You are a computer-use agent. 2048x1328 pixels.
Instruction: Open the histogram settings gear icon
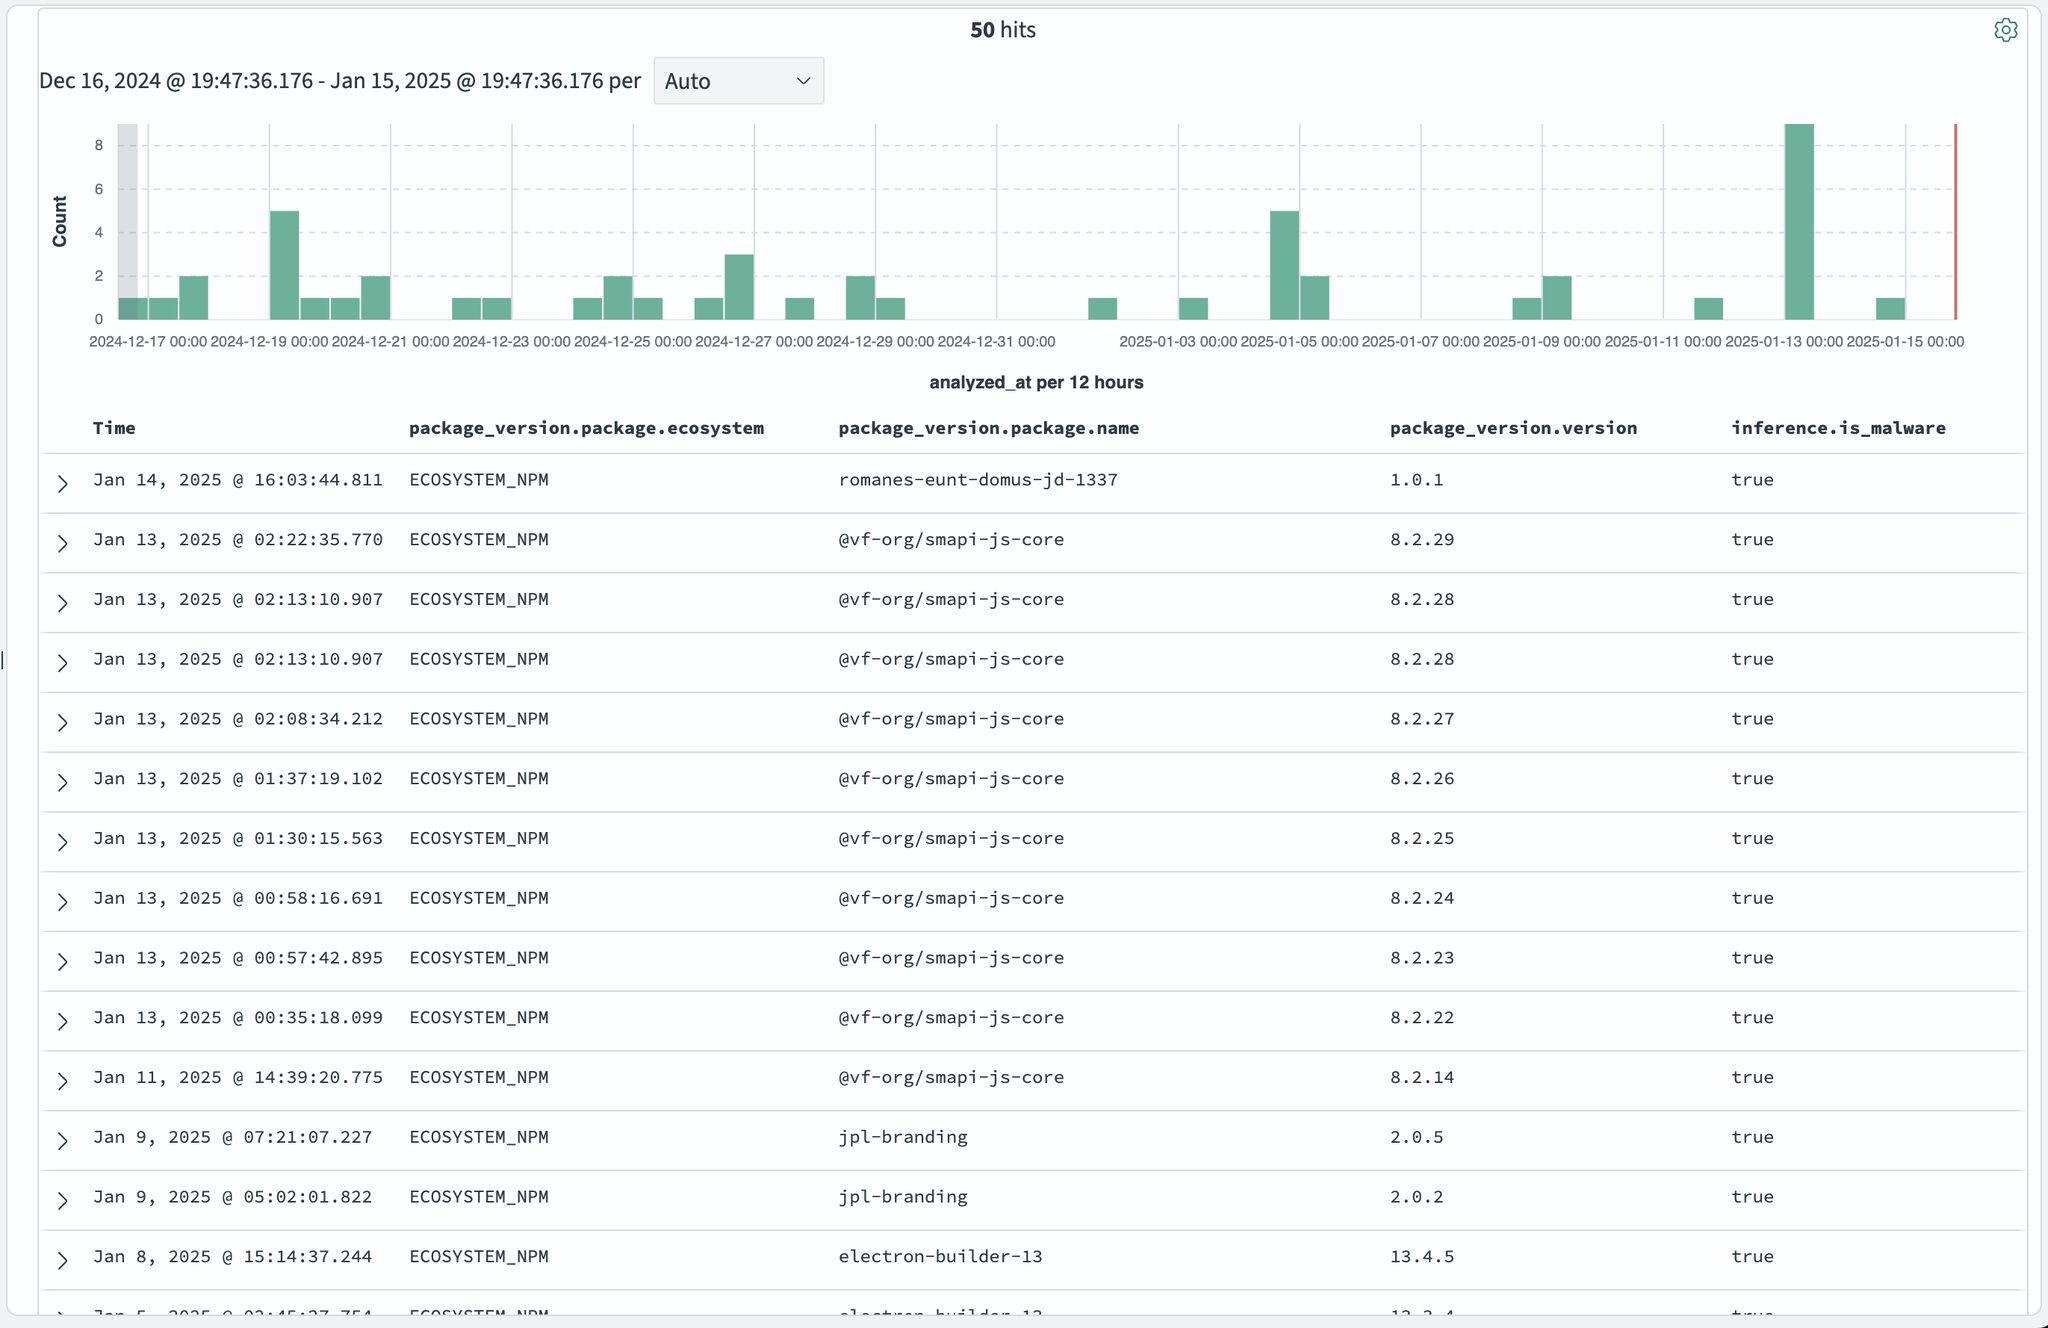point(2005,30)
